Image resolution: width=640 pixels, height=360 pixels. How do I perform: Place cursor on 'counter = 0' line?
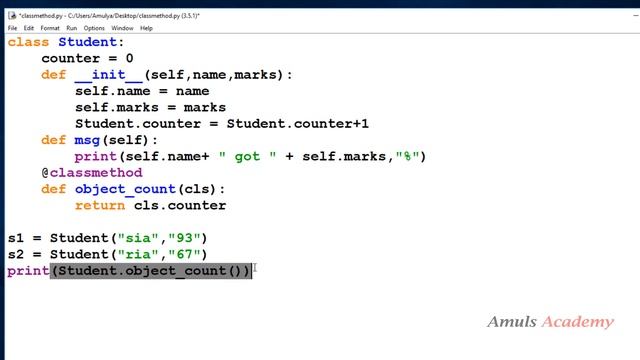coord(87,58)
